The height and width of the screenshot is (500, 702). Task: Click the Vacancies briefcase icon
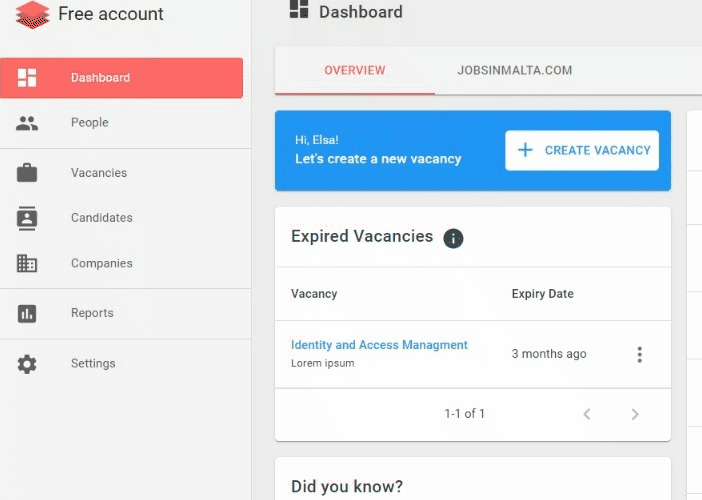coord(27,173)
